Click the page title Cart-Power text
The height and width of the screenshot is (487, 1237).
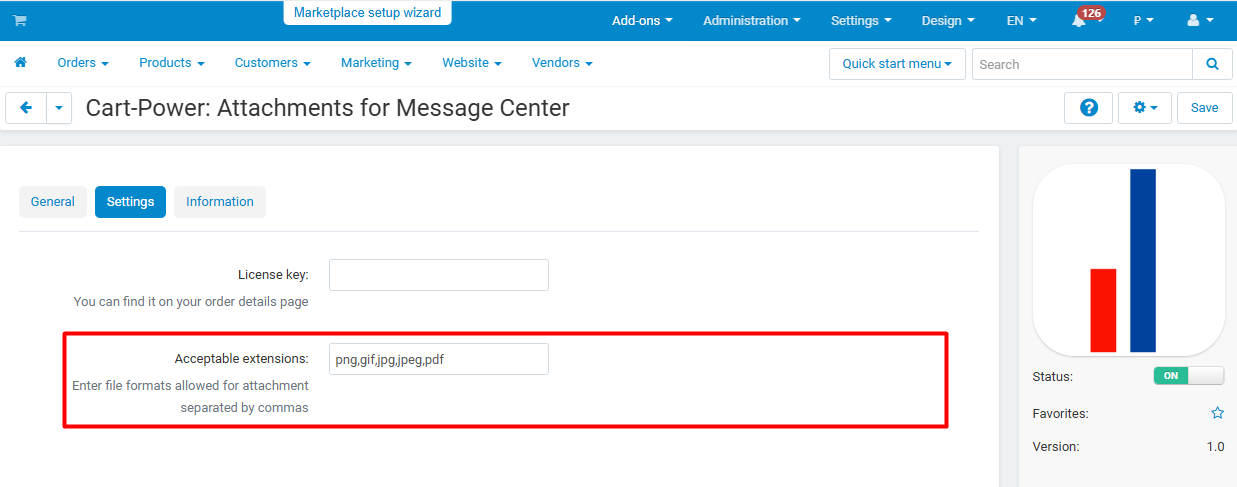(328, 108)
